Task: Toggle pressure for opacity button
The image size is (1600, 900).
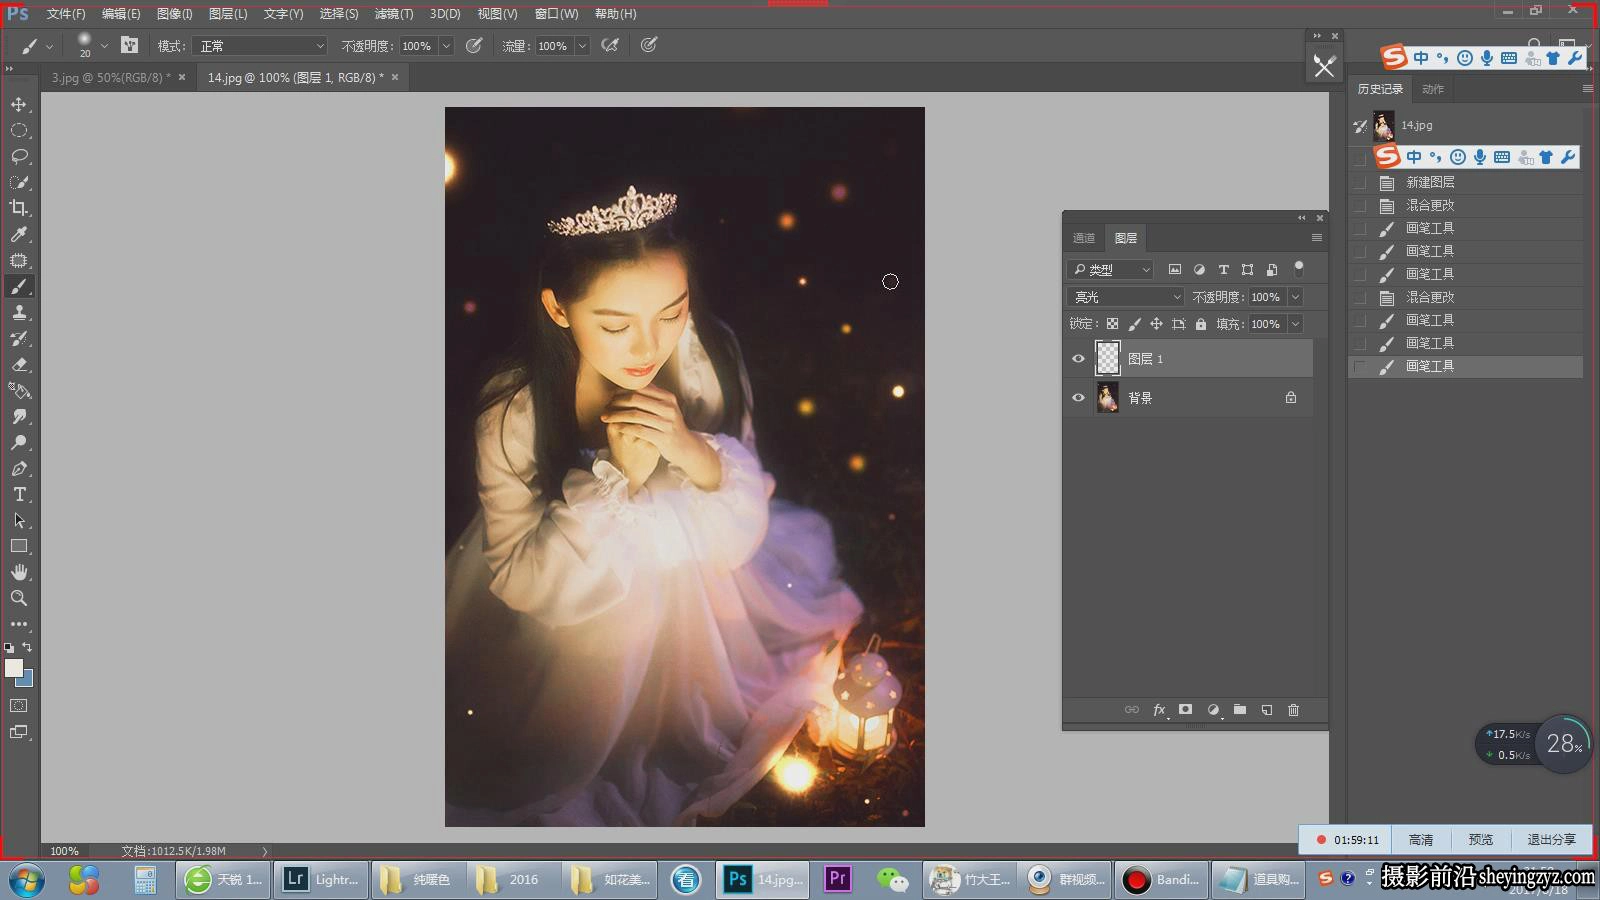Action: [x=474, y=45]
